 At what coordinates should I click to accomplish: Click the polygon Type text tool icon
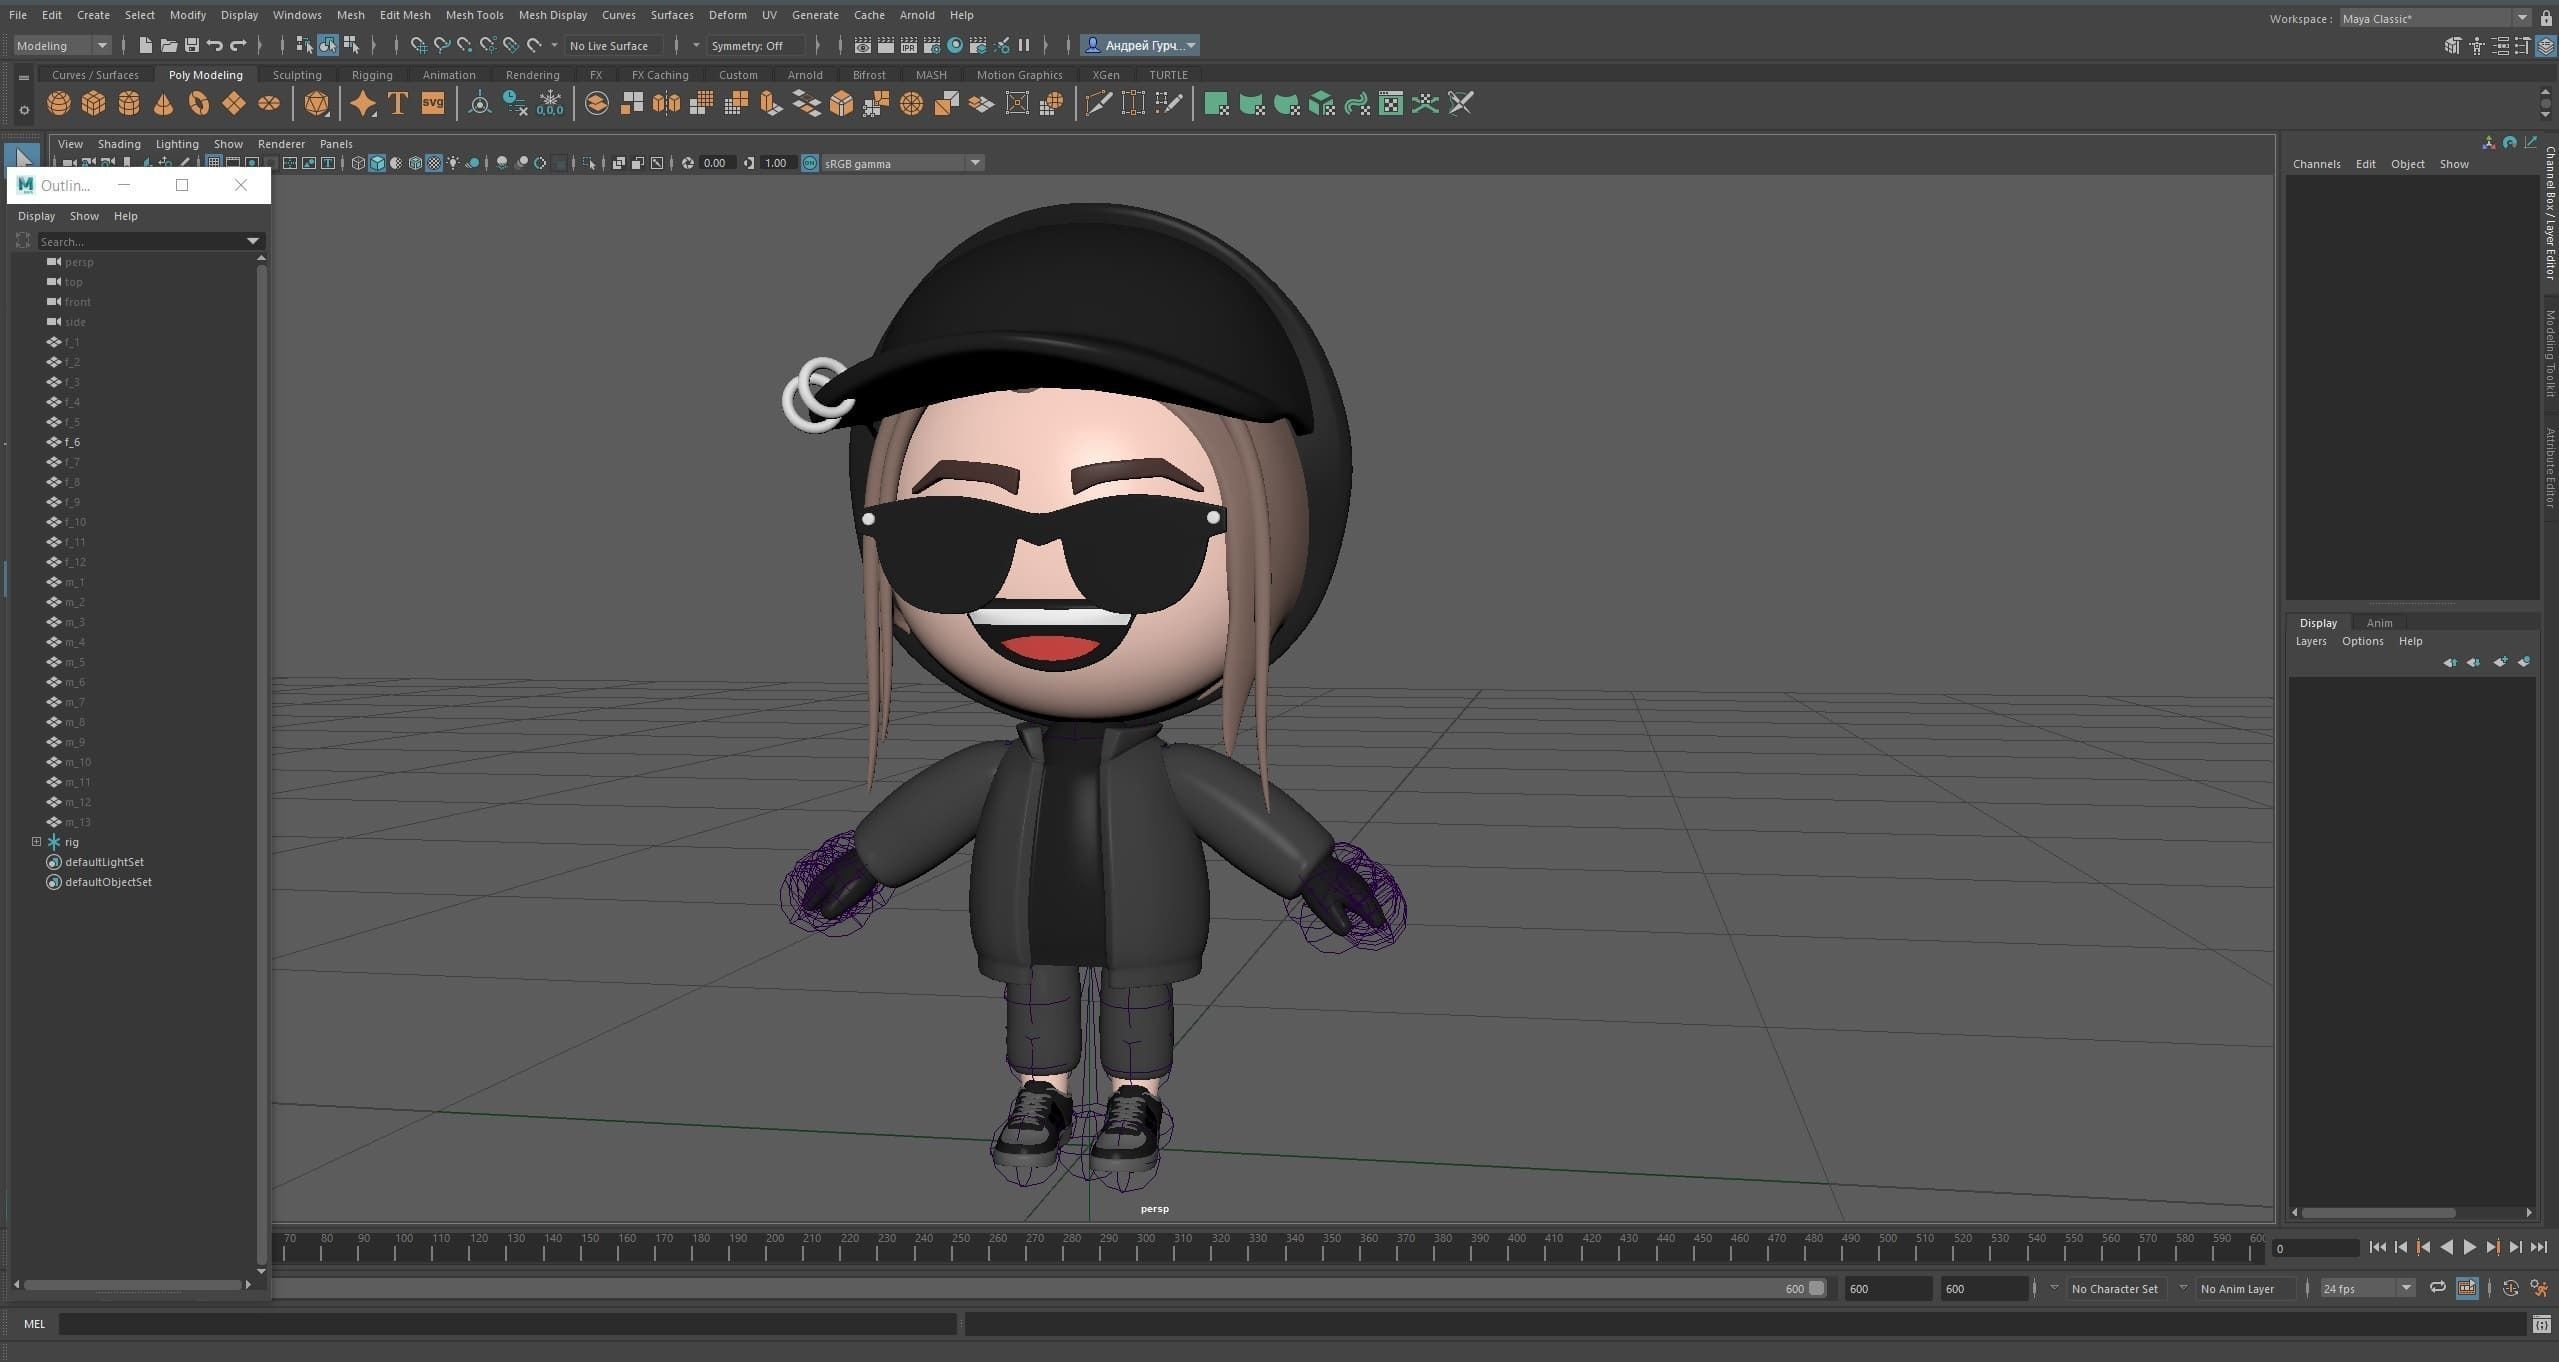tap(398, 104)
